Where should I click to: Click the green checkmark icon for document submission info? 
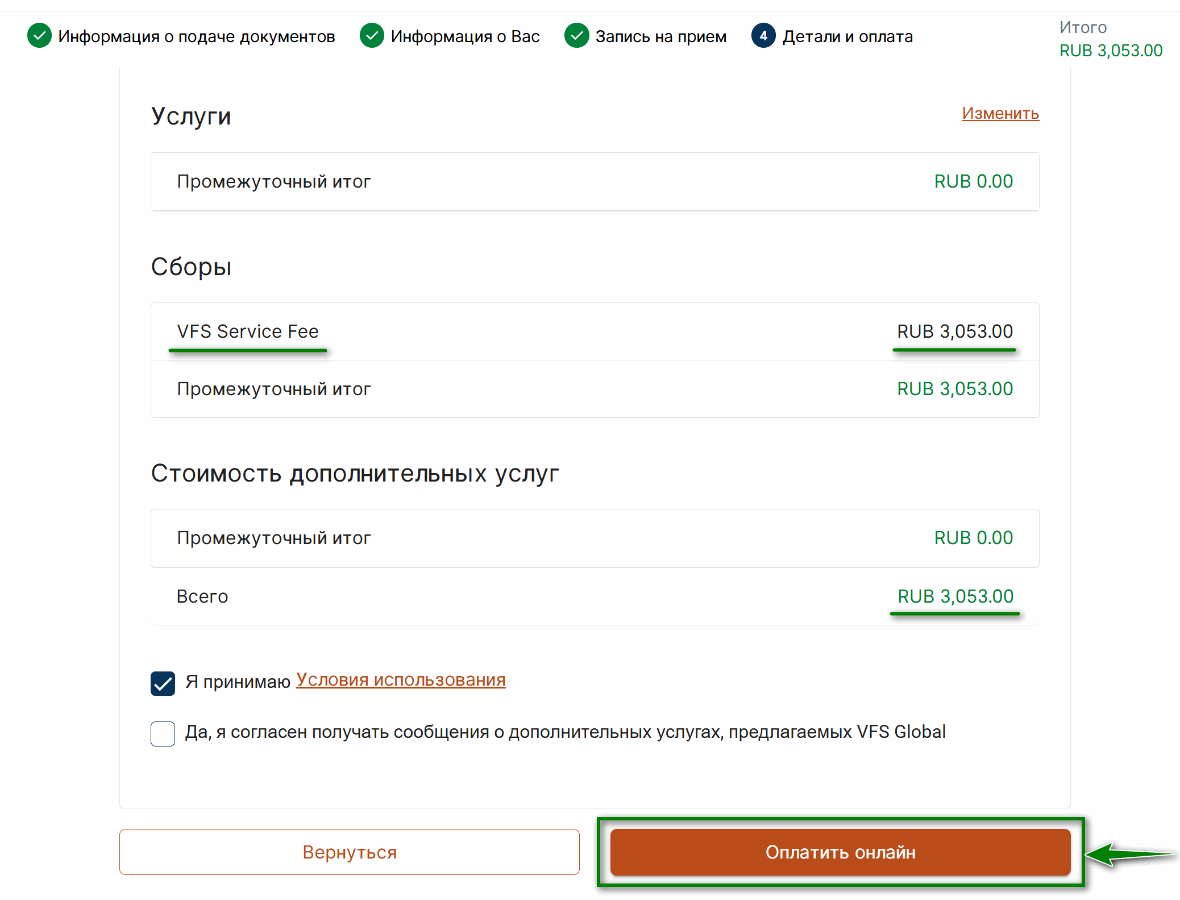point(39,35)
